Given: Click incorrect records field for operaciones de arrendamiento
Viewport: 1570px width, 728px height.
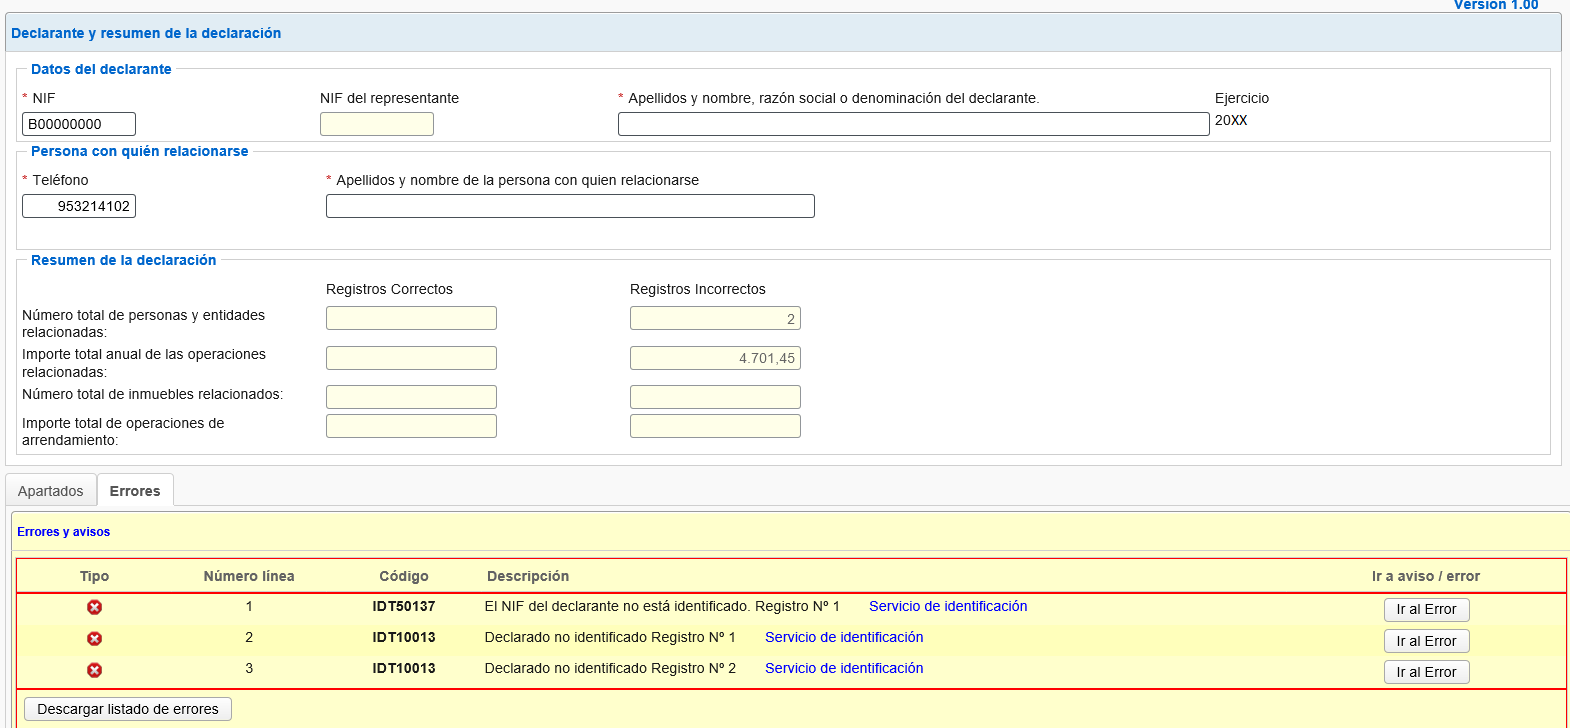Looking at the screenshot, I should (715, 426).
